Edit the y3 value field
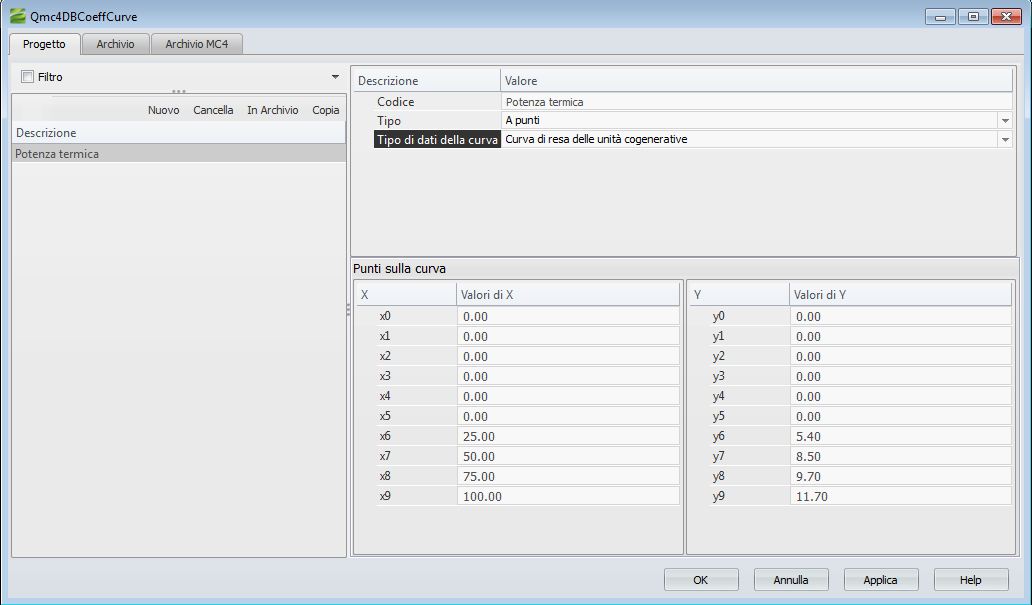This screenshot has height=605, width=1032. click(900, 377)
